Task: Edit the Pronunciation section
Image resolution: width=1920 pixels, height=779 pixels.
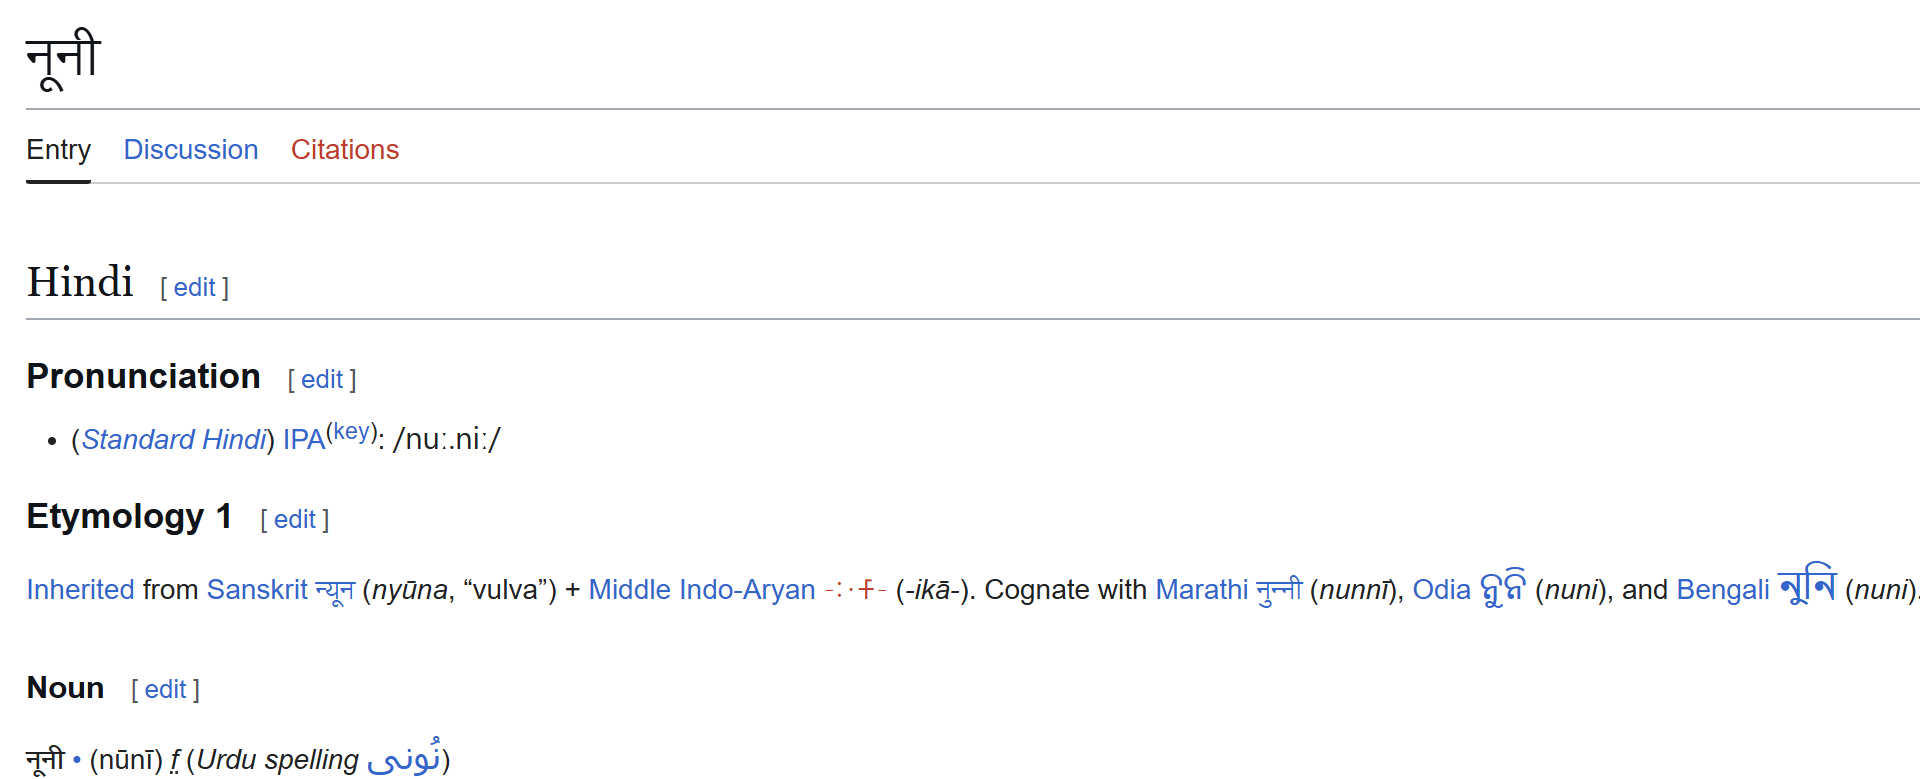Action: 321,380
